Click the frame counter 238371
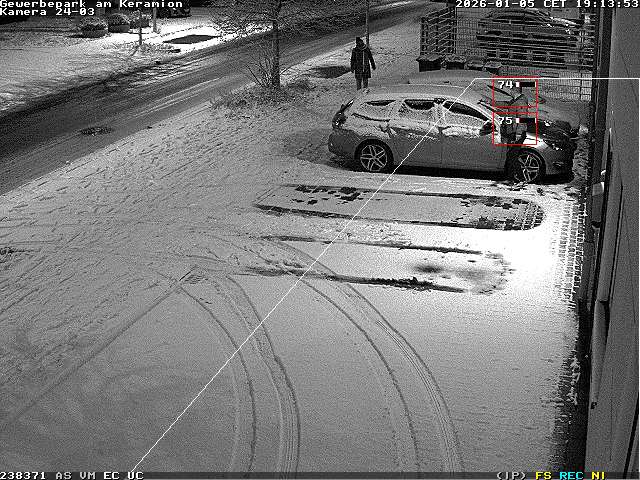 point(24,475)
